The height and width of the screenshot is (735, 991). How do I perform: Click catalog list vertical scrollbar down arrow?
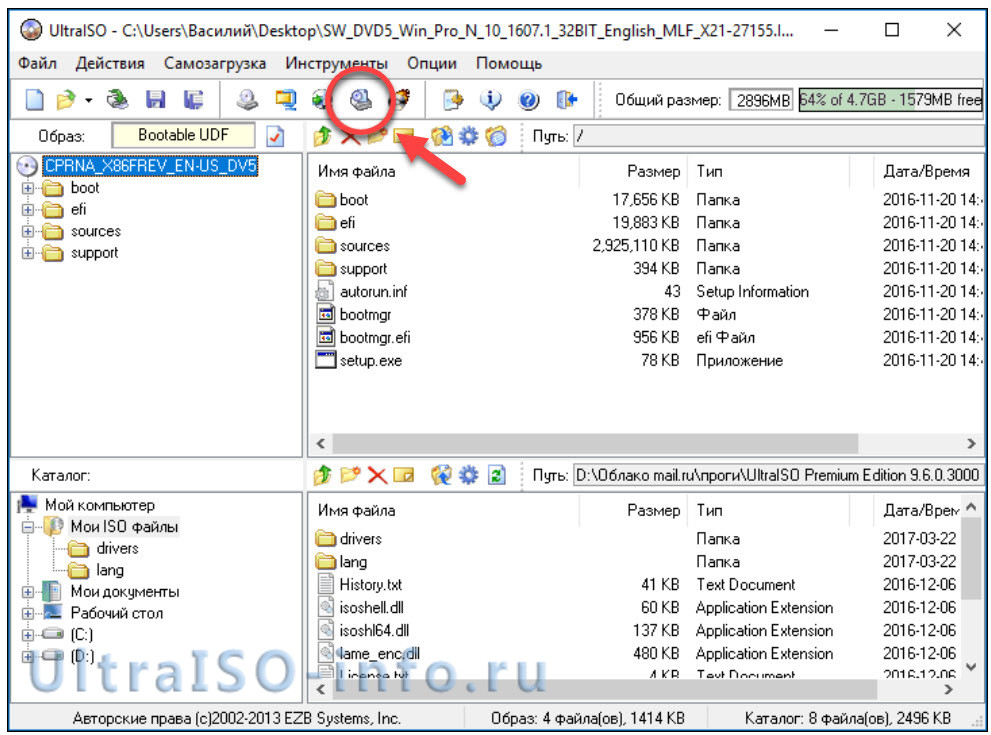[x=971, y=667]
